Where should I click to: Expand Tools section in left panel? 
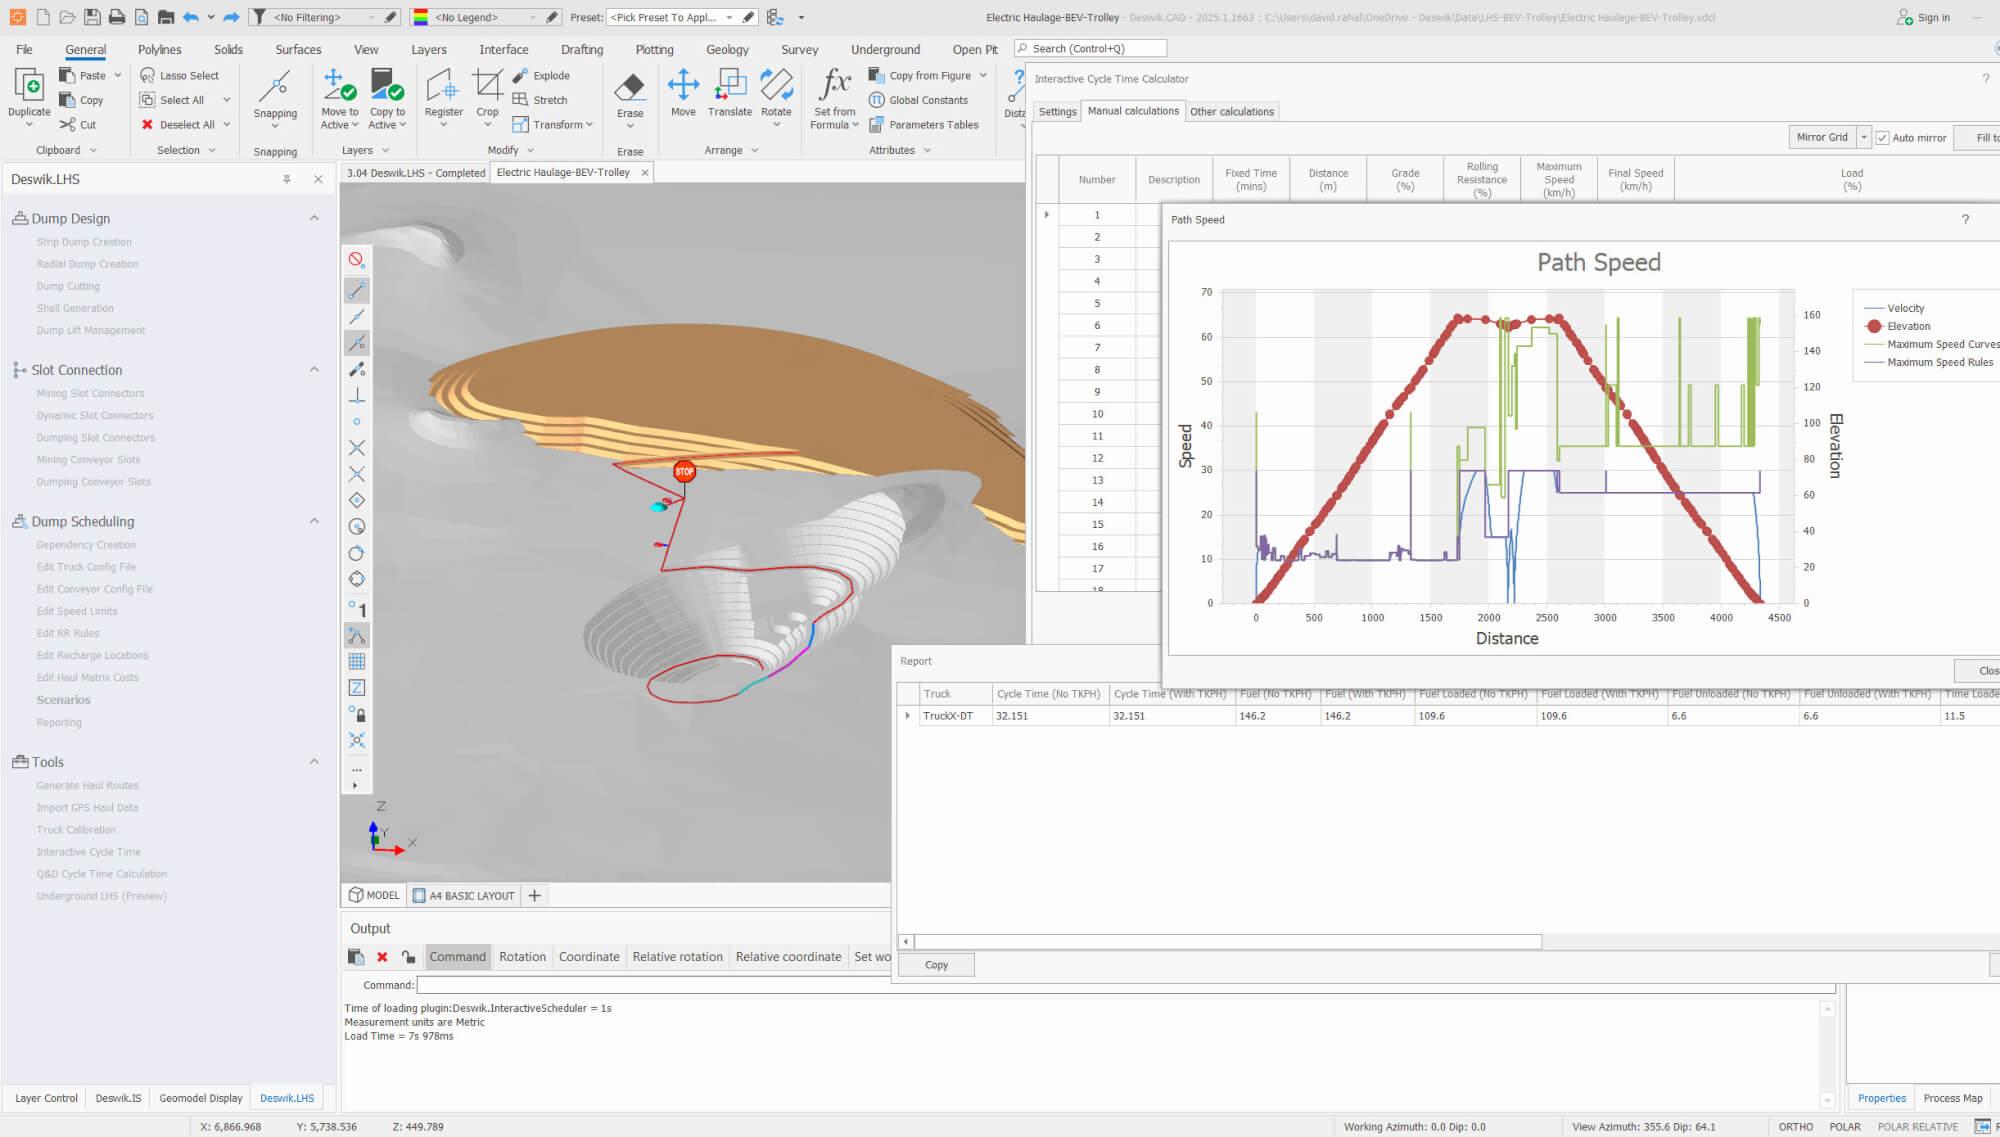(313, 759)
